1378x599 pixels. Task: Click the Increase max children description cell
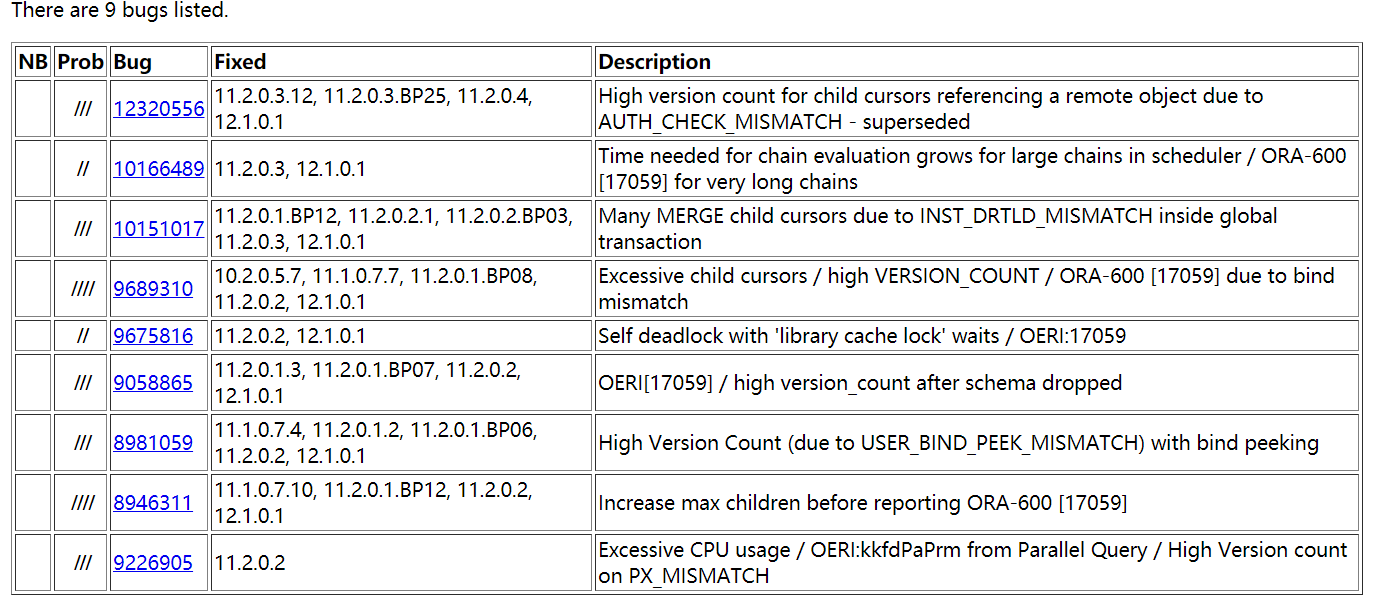(x=976, y=502)
